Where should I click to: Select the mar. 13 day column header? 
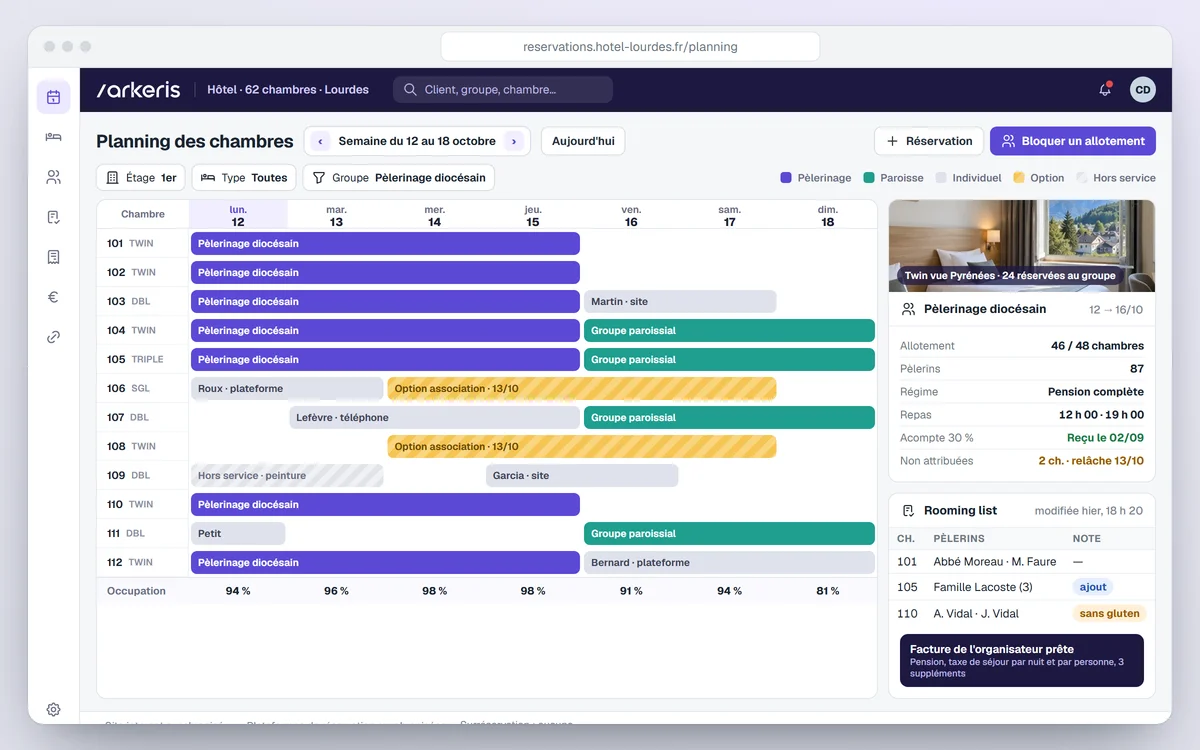[336, 215]
